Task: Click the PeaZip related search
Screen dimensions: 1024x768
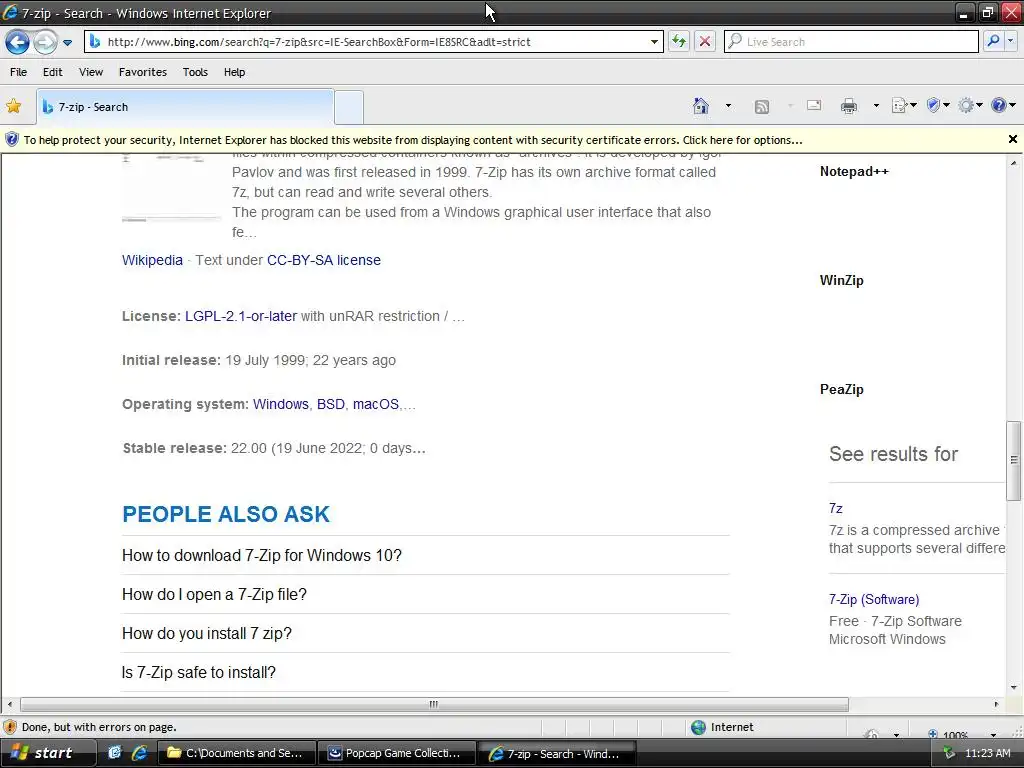Action: coord(841,389)
